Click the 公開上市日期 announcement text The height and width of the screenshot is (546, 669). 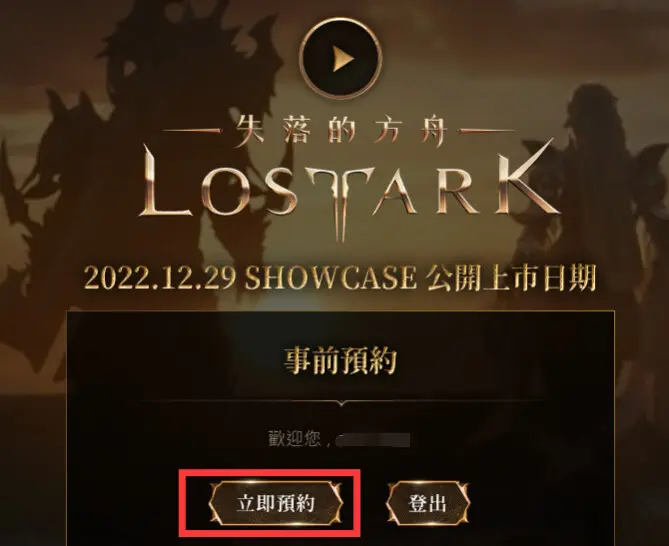pos(510,278)
